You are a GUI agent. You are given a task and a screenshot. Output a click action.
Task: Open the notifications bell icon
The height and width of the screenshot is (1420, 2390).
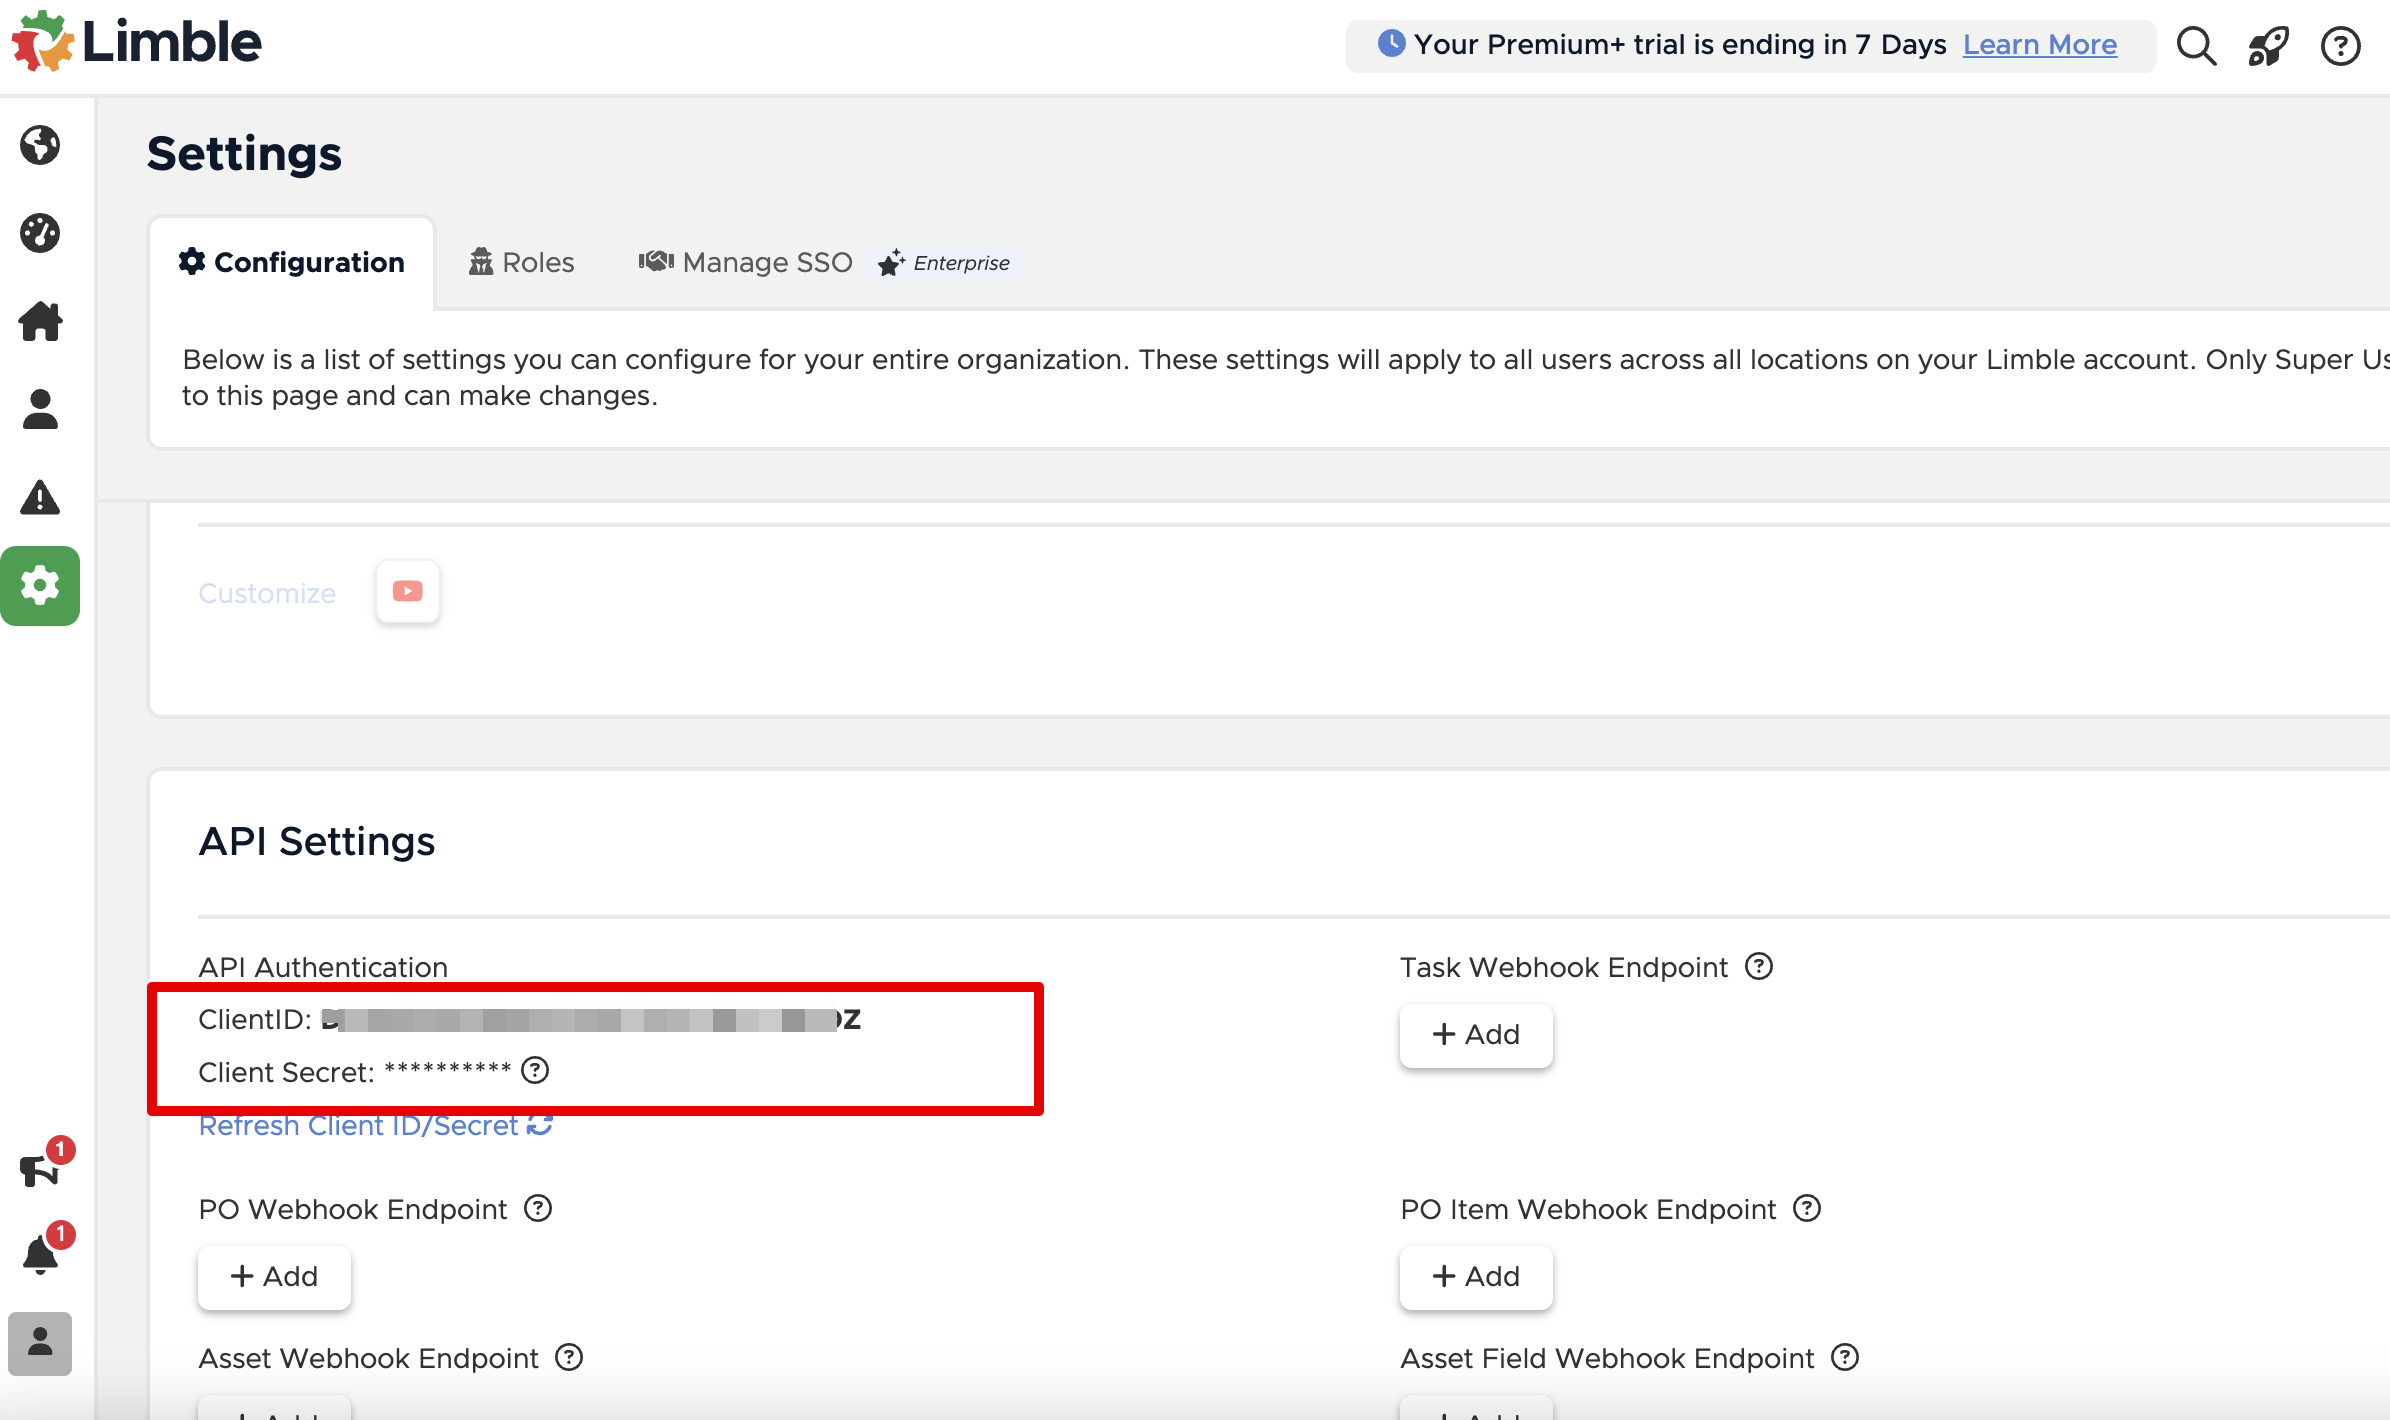point(40,1254)
